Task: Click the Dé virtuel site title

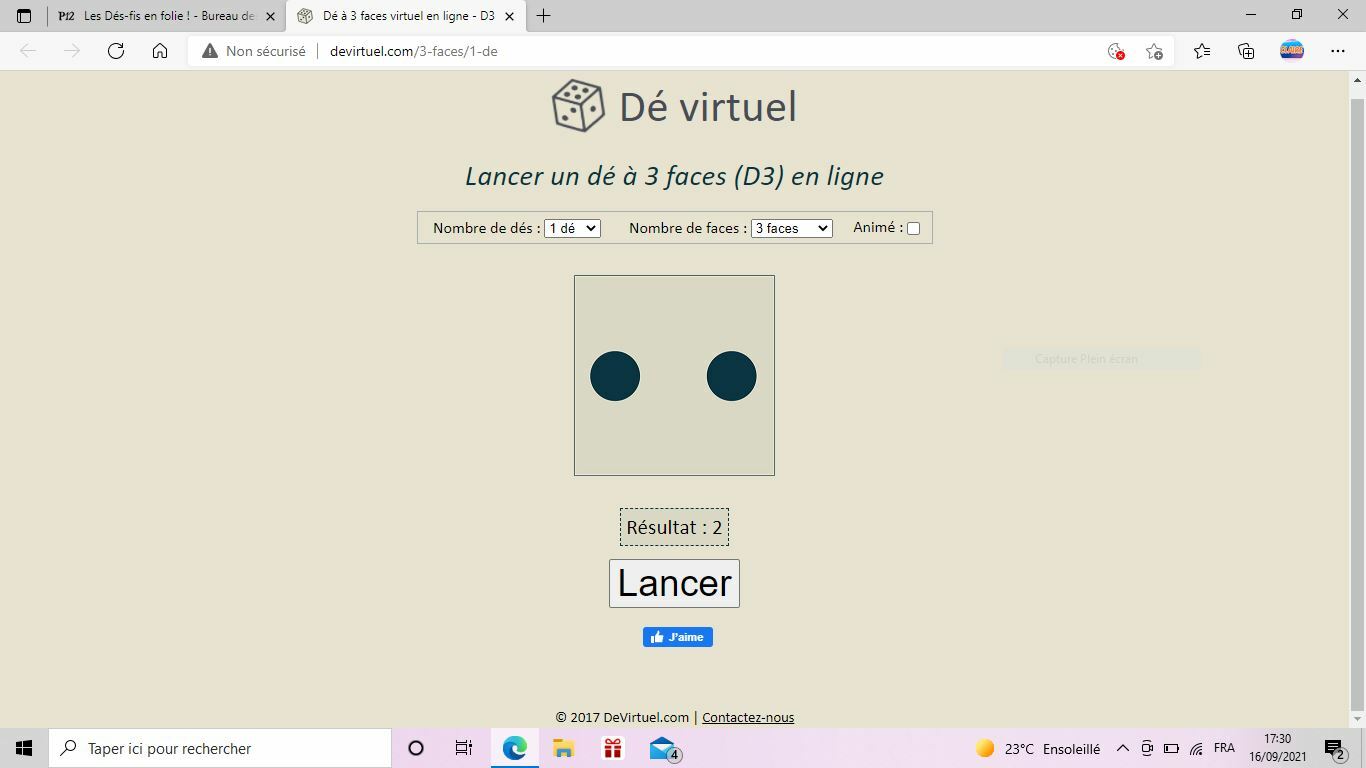Action: pos(708,107)
